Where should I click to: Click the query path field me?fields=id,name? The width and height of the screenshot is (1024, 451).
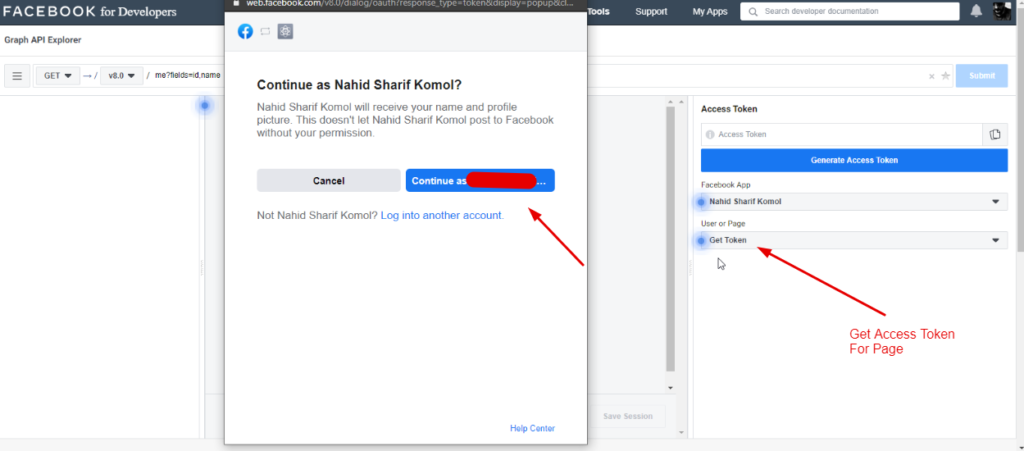187,76
